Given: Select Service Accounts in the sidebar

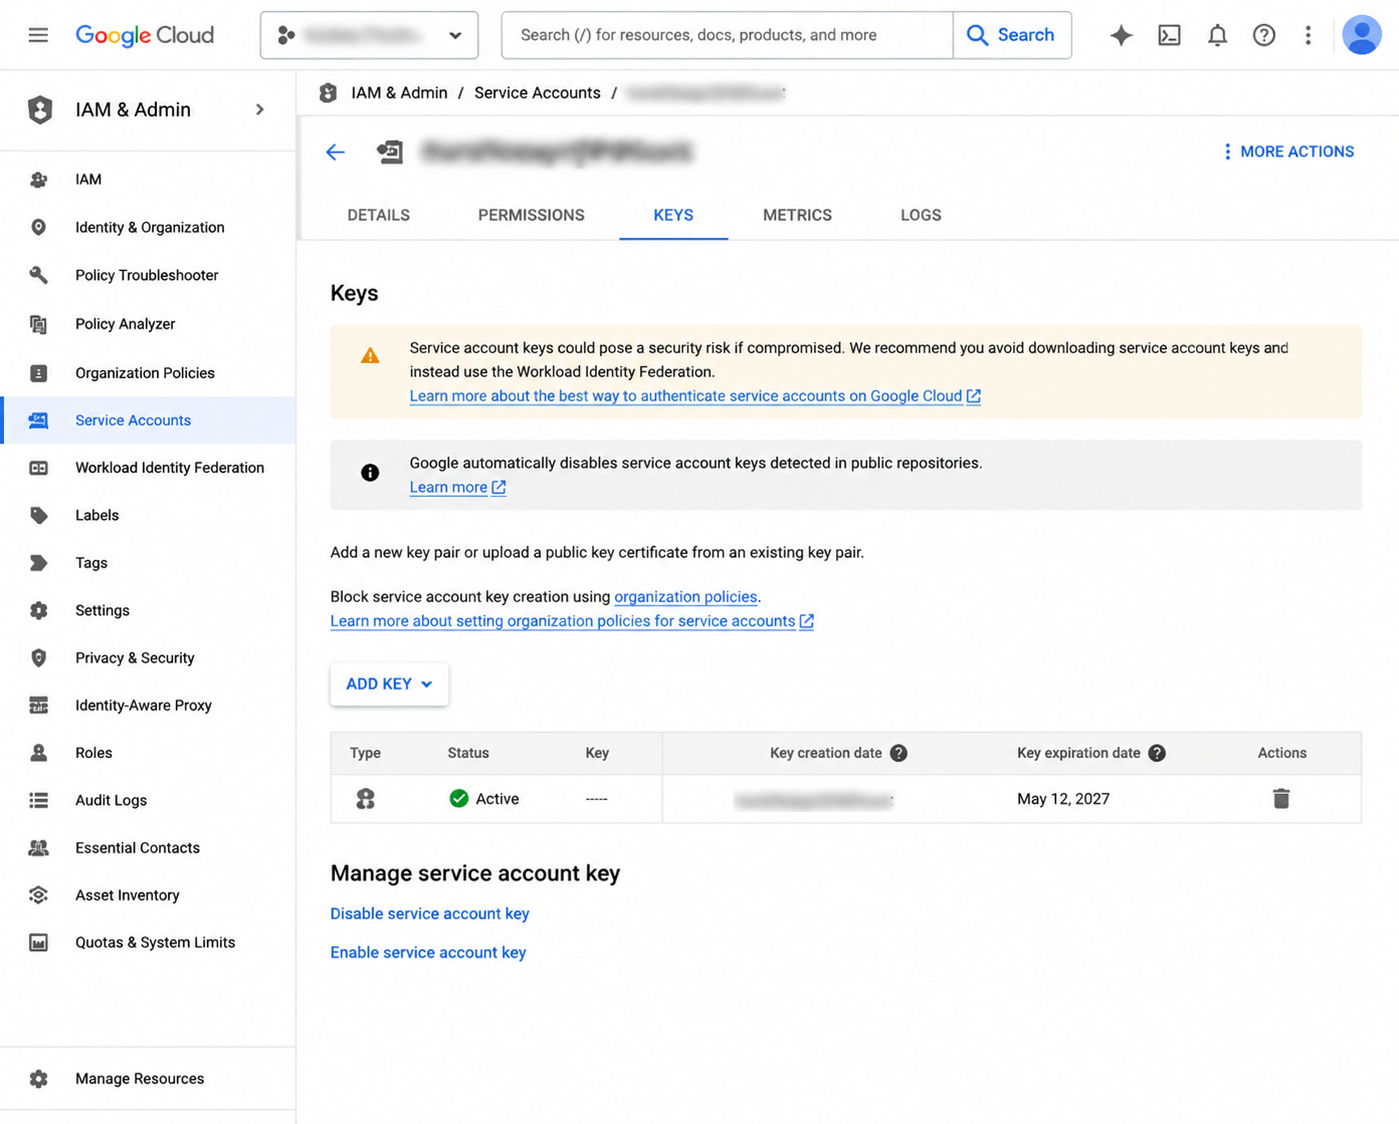Looking at the screenshot, I should [148, 420].
